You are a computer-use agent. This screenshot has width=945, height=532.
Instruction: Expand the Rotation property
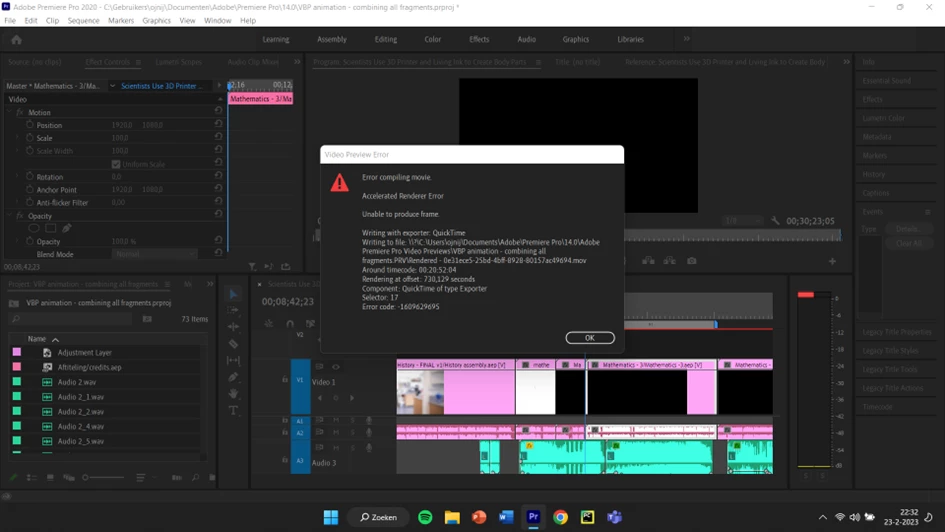click(x=17, y=177)
